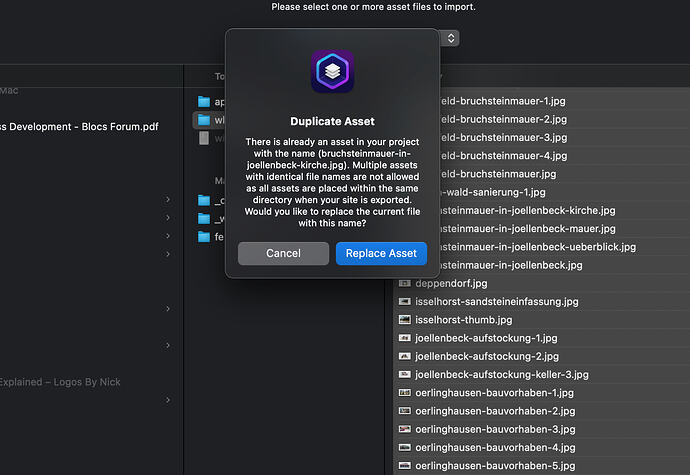Open the path popup stepper control

pyautogui.click(x=451, y=38)
